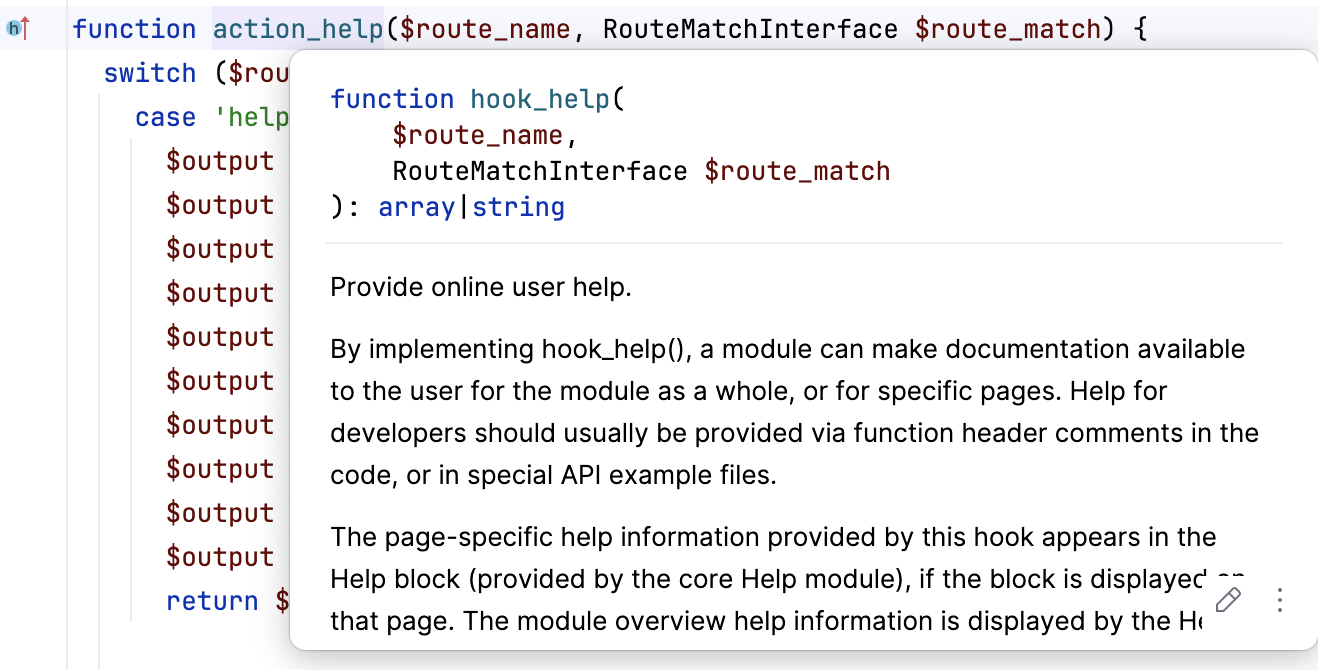Click inside the documentation popup text area
Viewport: 1318px width, 670px height.
coord(700,400)
